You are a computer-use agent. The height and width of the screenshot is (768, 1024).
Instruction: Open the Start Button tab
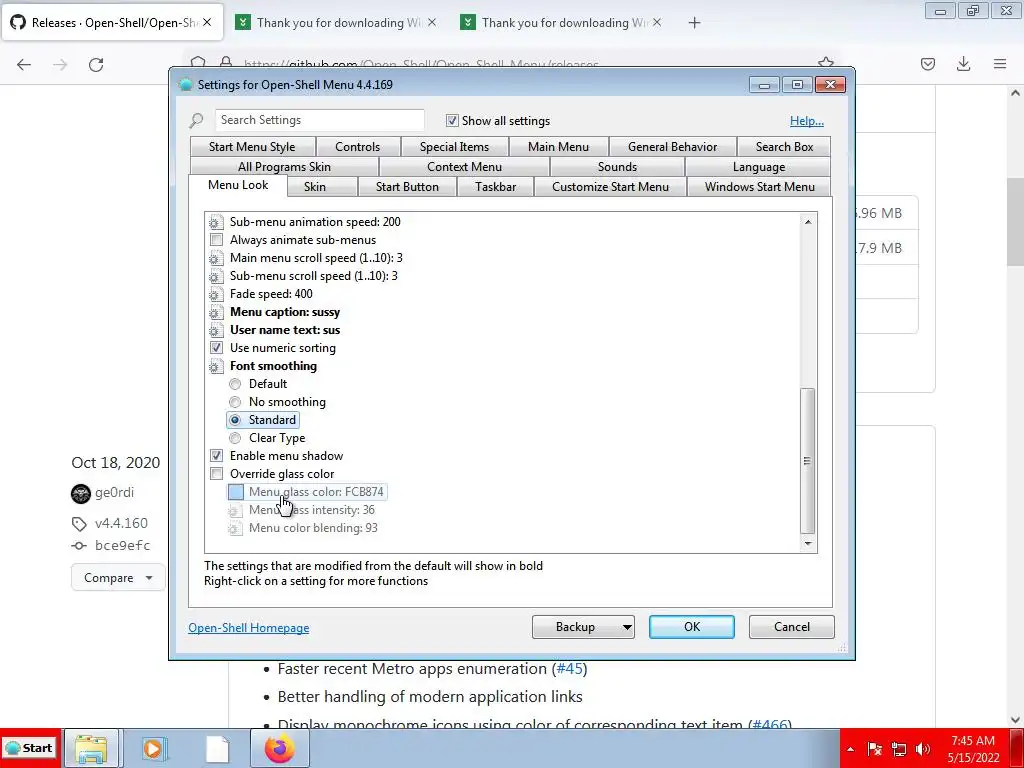(407, 187)
